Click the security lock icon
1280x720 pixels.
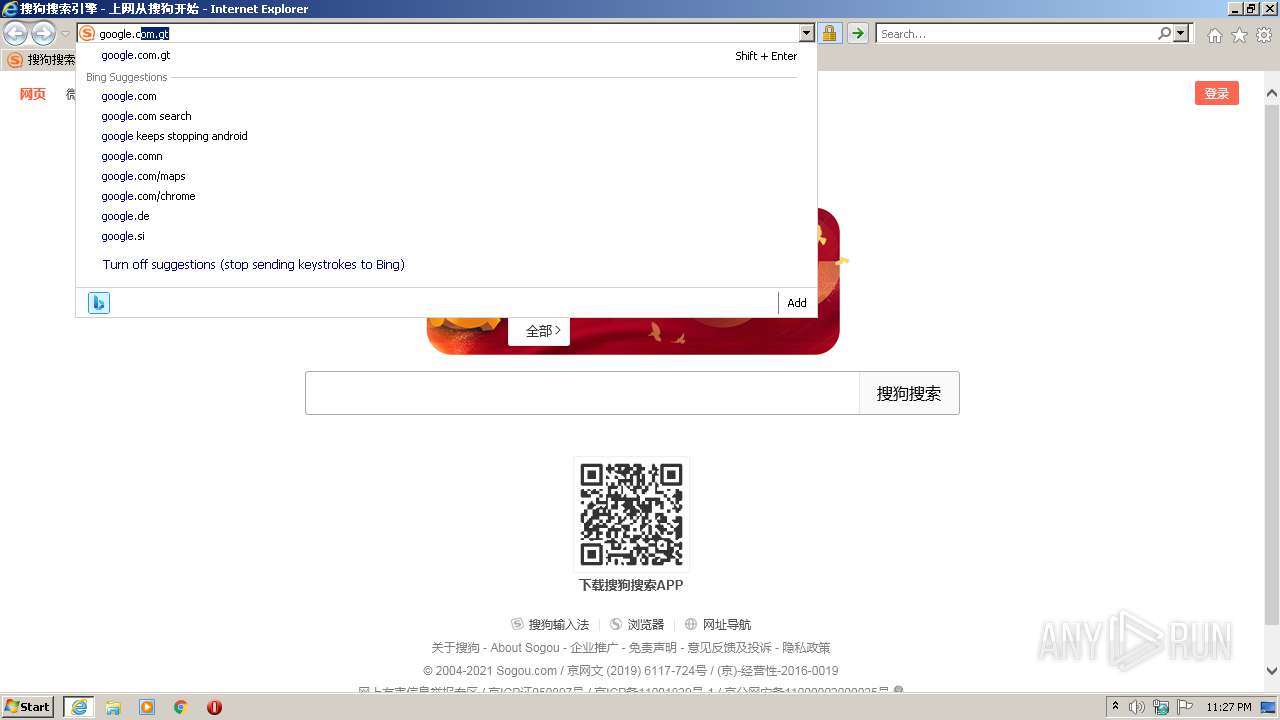[830, 34]
